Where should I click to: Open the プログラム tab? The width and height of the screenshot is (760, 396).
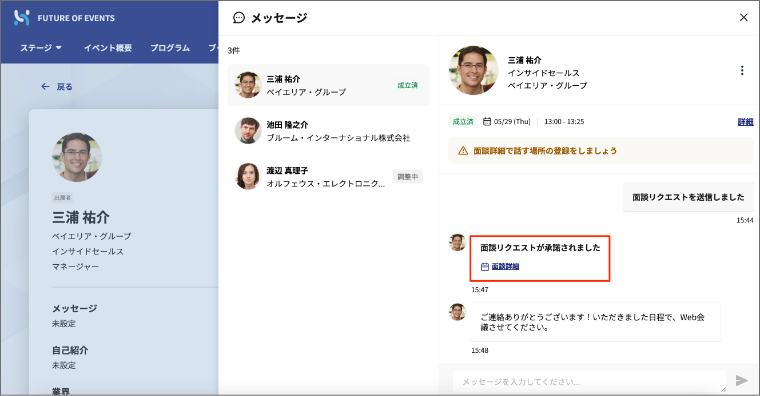coord(170,48)
